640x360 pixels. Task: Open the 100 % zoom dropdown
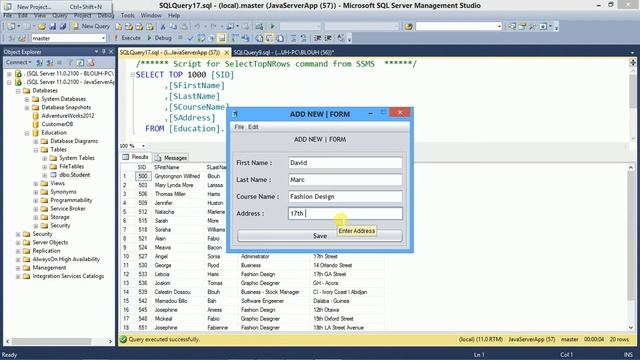tap(143, 146)
